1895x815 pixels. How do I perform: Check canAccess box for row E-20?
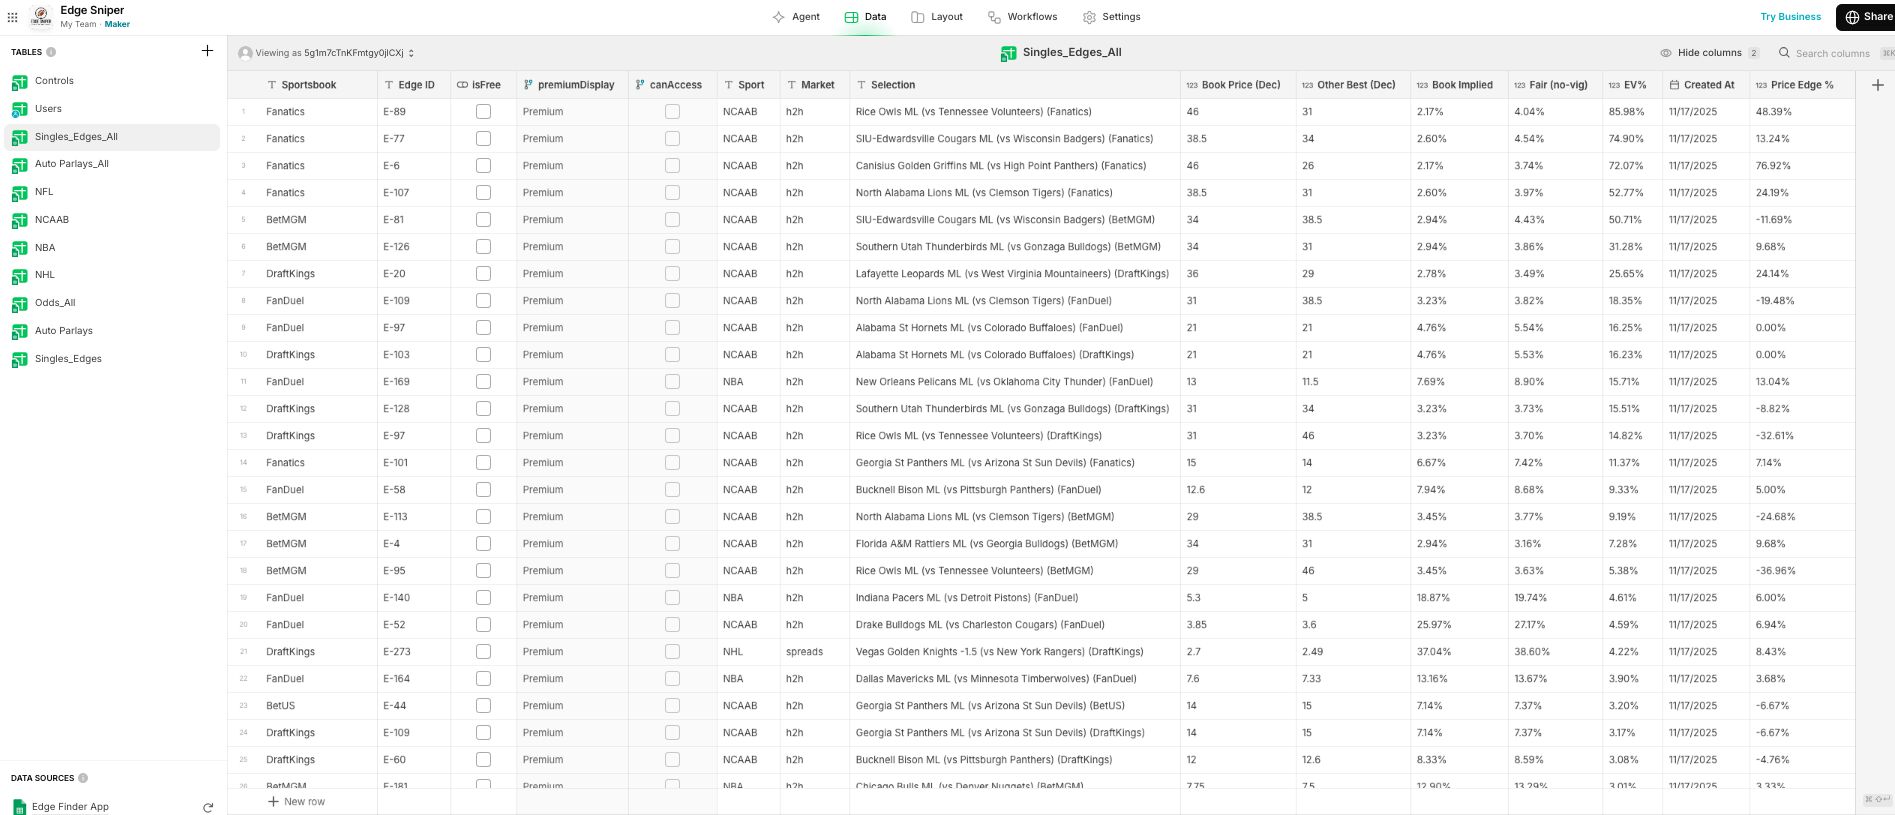point(672,274)
